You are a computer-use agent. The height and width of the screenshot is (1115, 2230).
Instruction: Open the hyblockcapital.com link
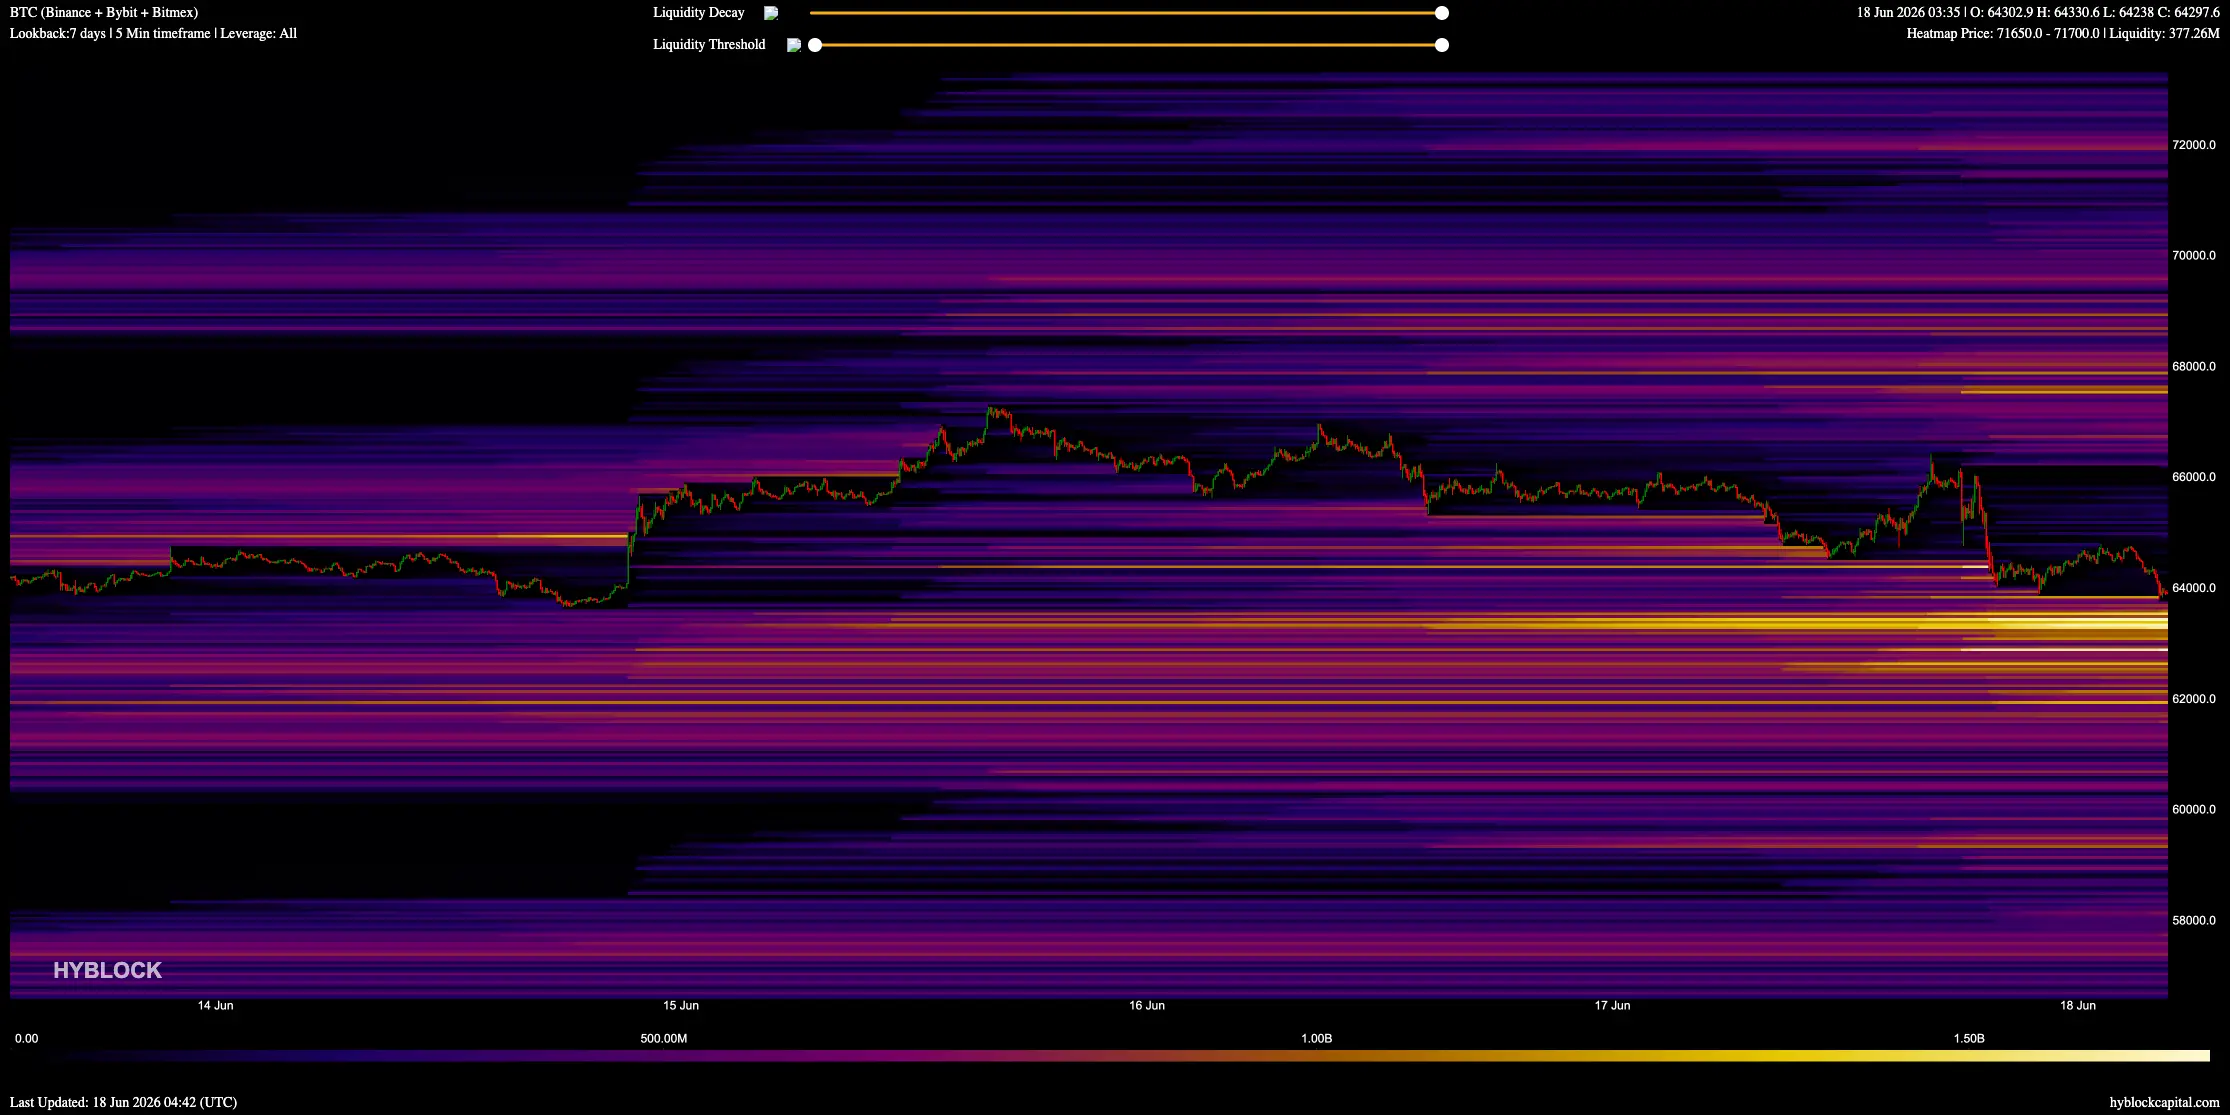tap(2164, 1103)
